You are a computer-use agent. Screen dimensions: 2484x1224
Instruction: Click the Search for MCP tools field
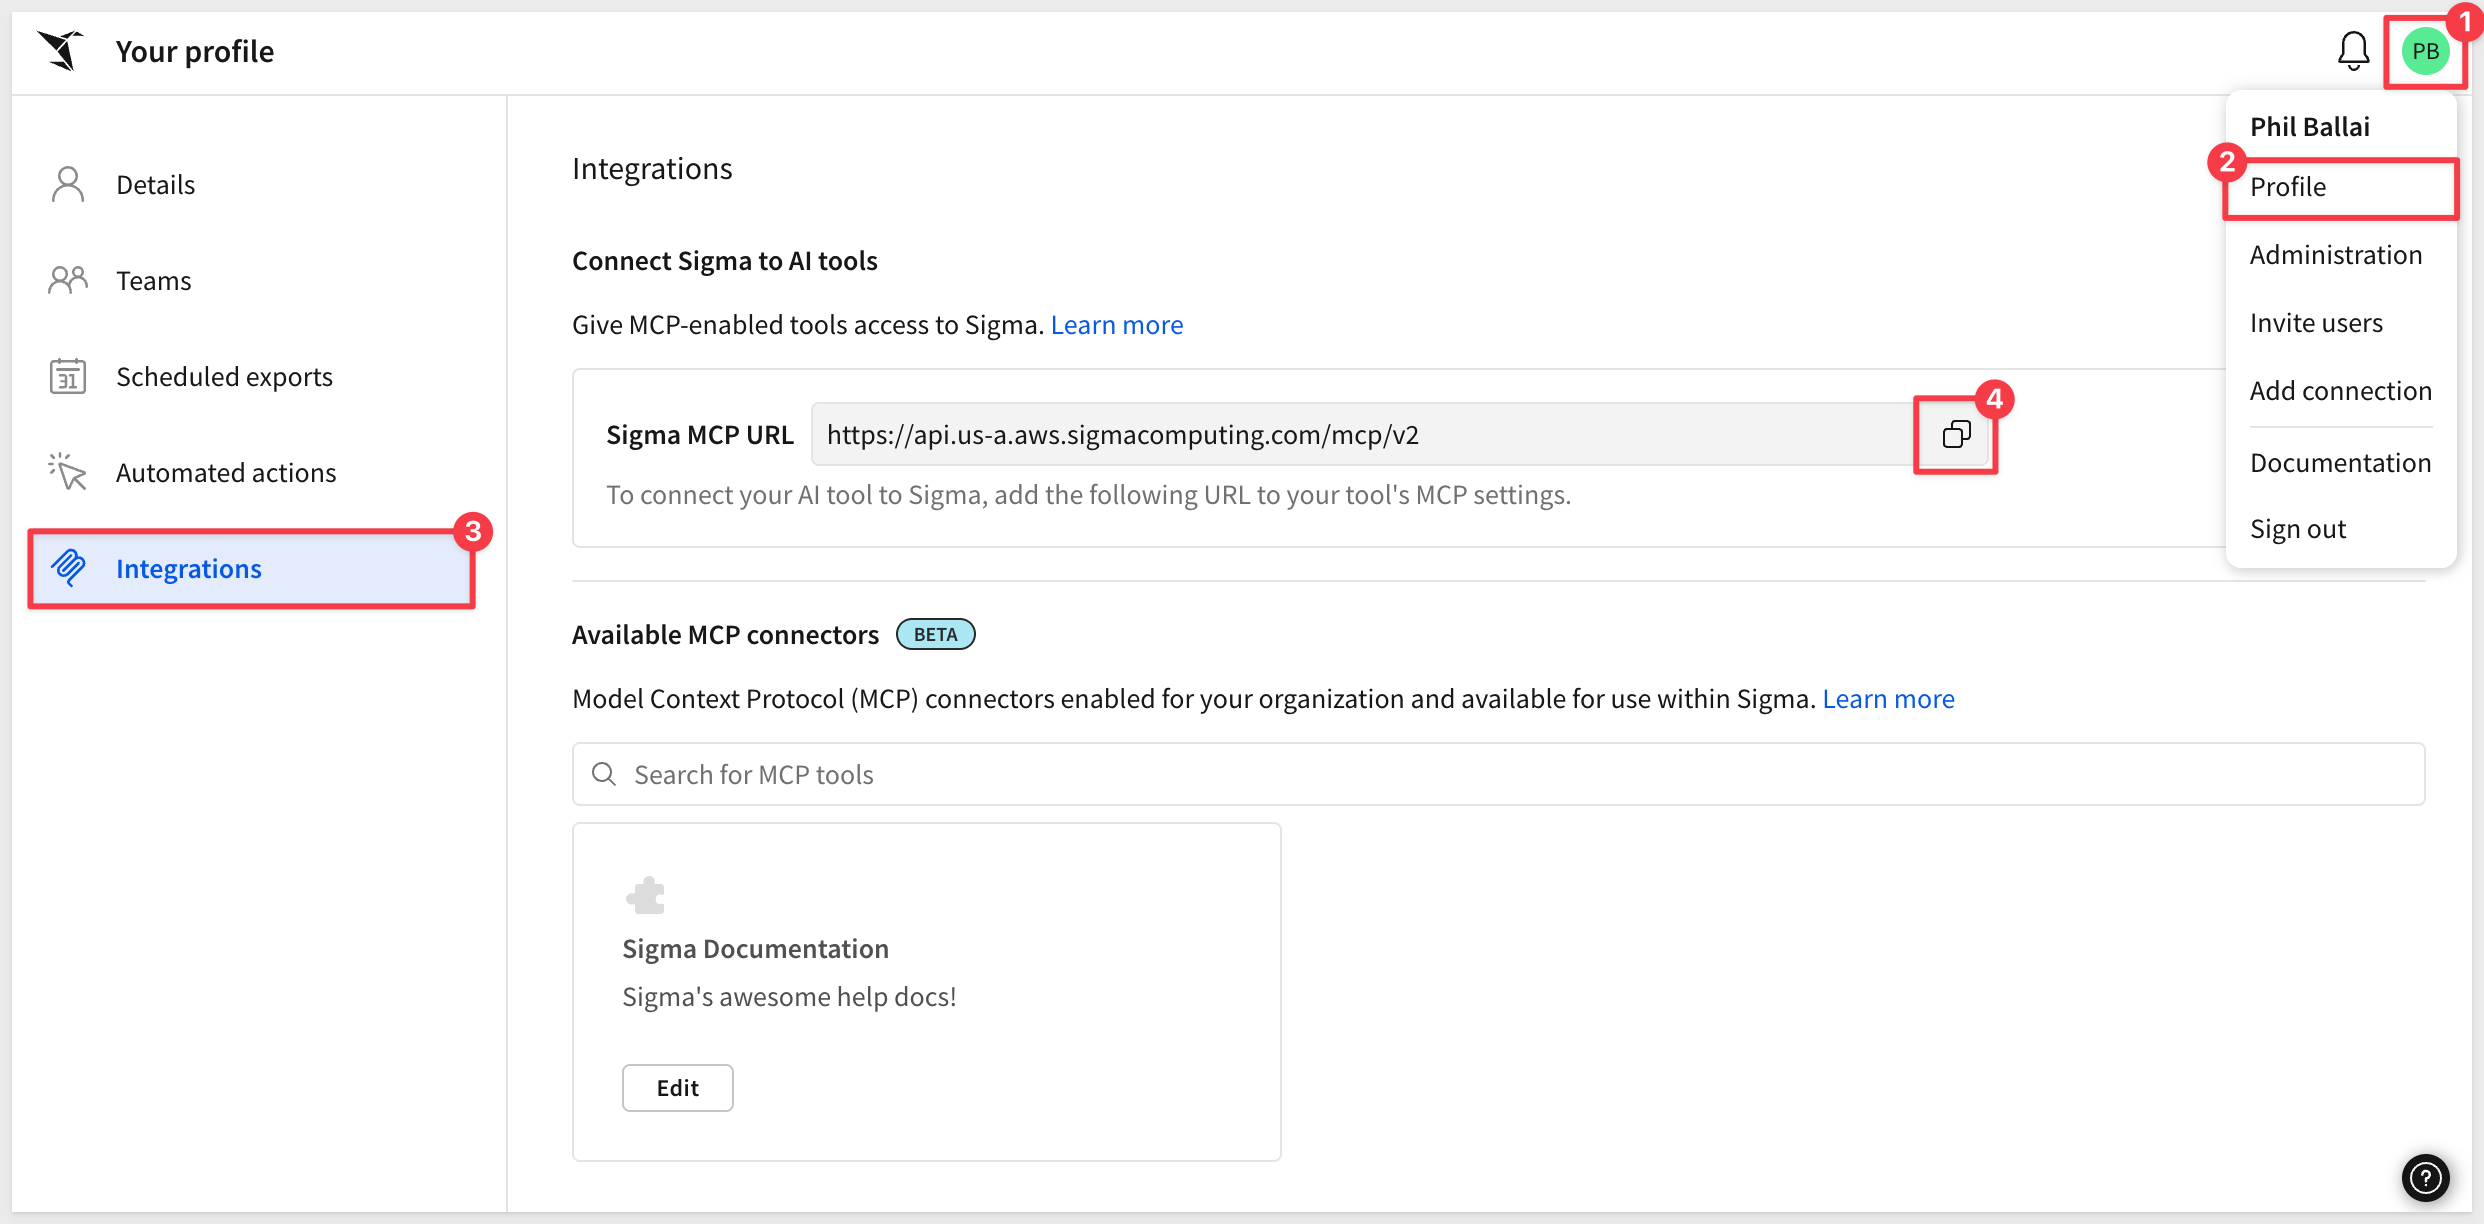pos(1498,774)
